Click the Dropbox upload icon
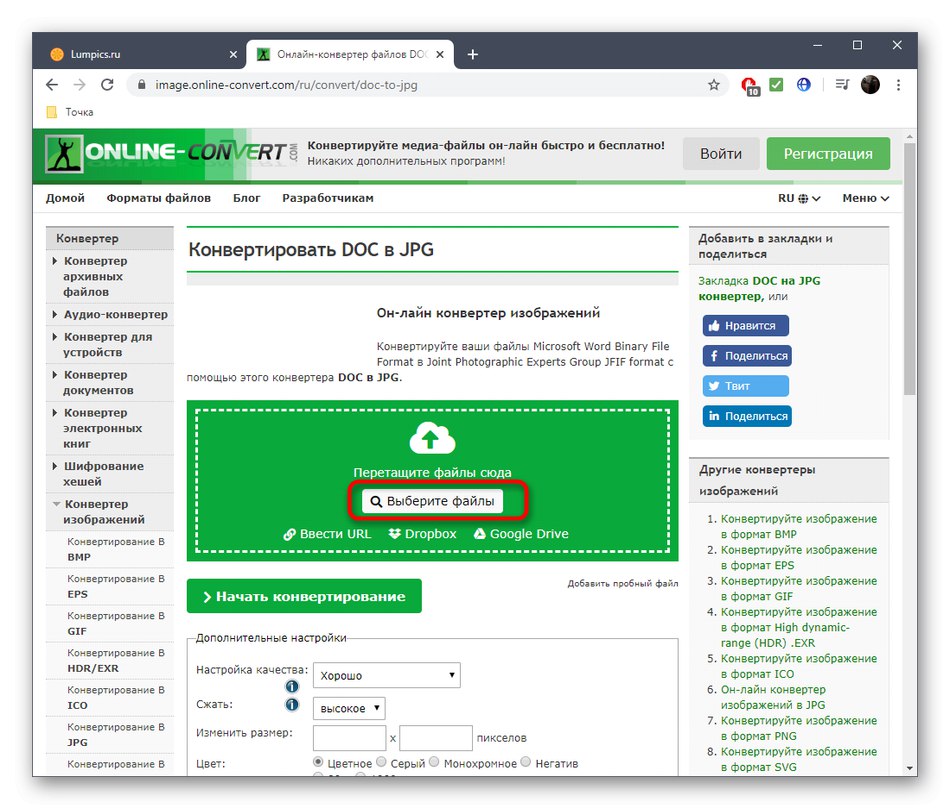Viewport: 950px width, 809px height. pos(396,534)
